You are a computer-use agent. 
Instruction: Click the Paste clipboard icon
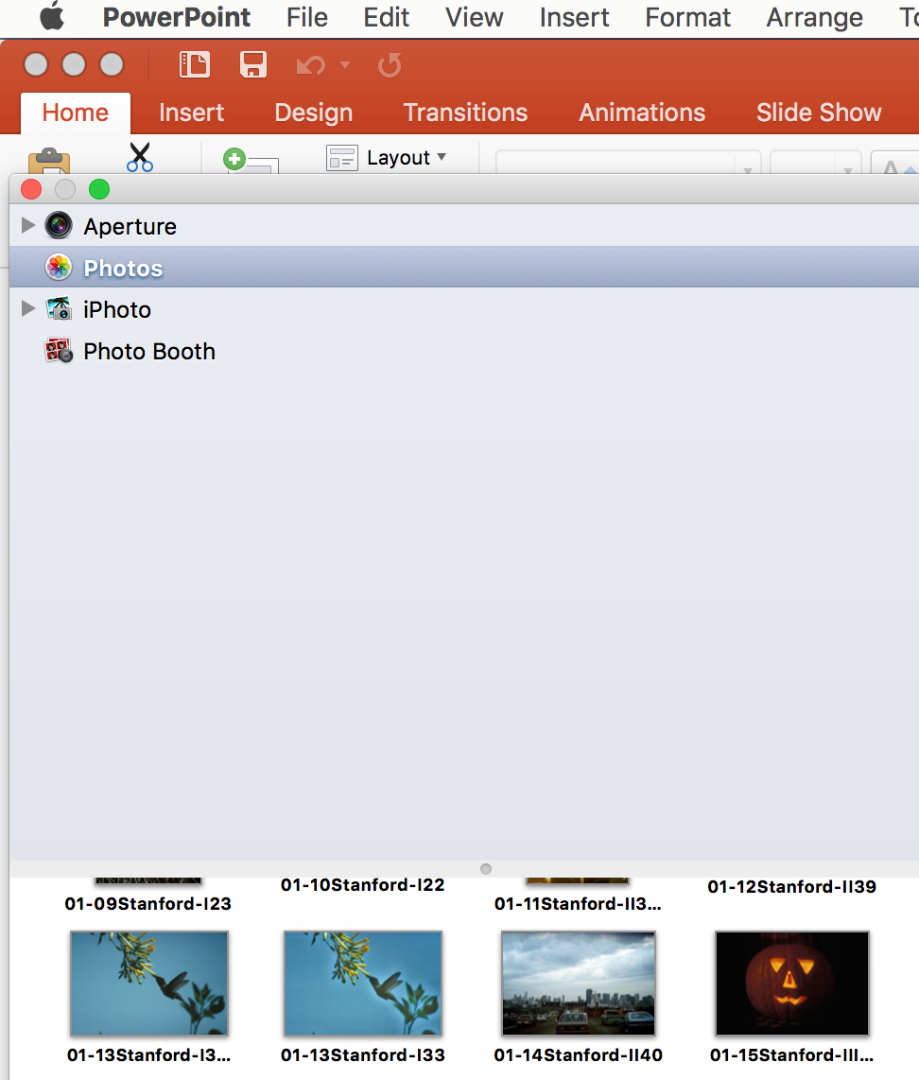point(49,160)
